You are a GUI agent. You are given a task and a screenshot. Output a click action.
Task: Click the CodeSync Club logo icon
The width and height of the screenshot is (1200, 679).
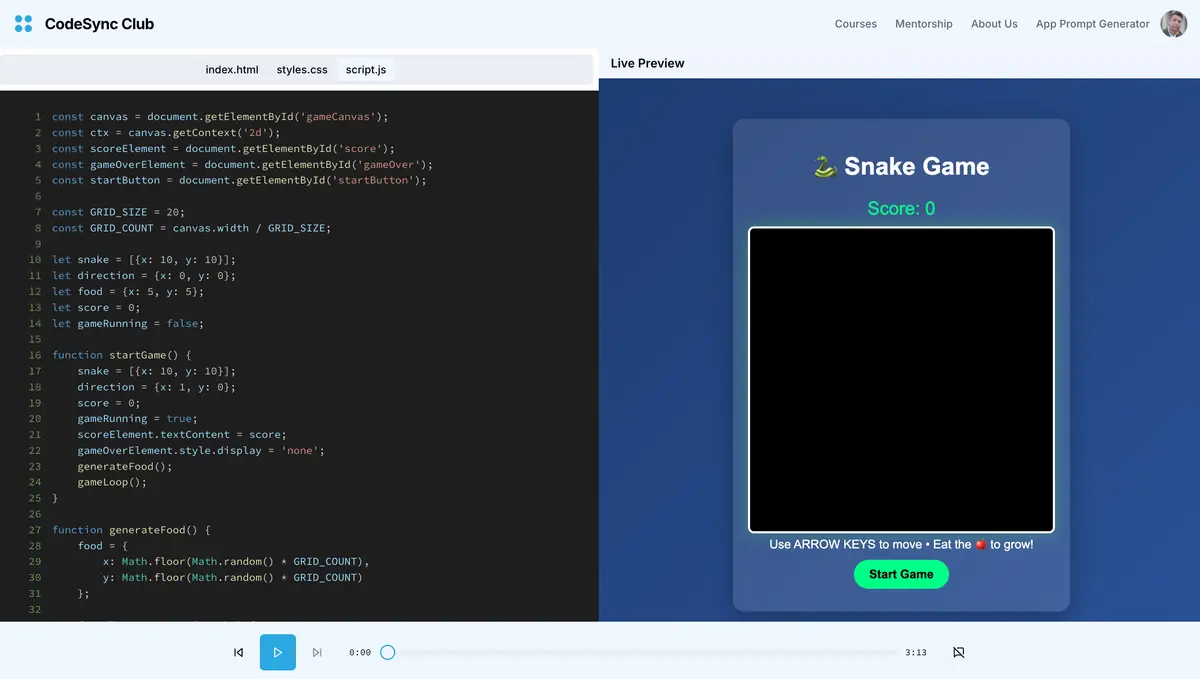pyautogui.click(x=22, y=23)
